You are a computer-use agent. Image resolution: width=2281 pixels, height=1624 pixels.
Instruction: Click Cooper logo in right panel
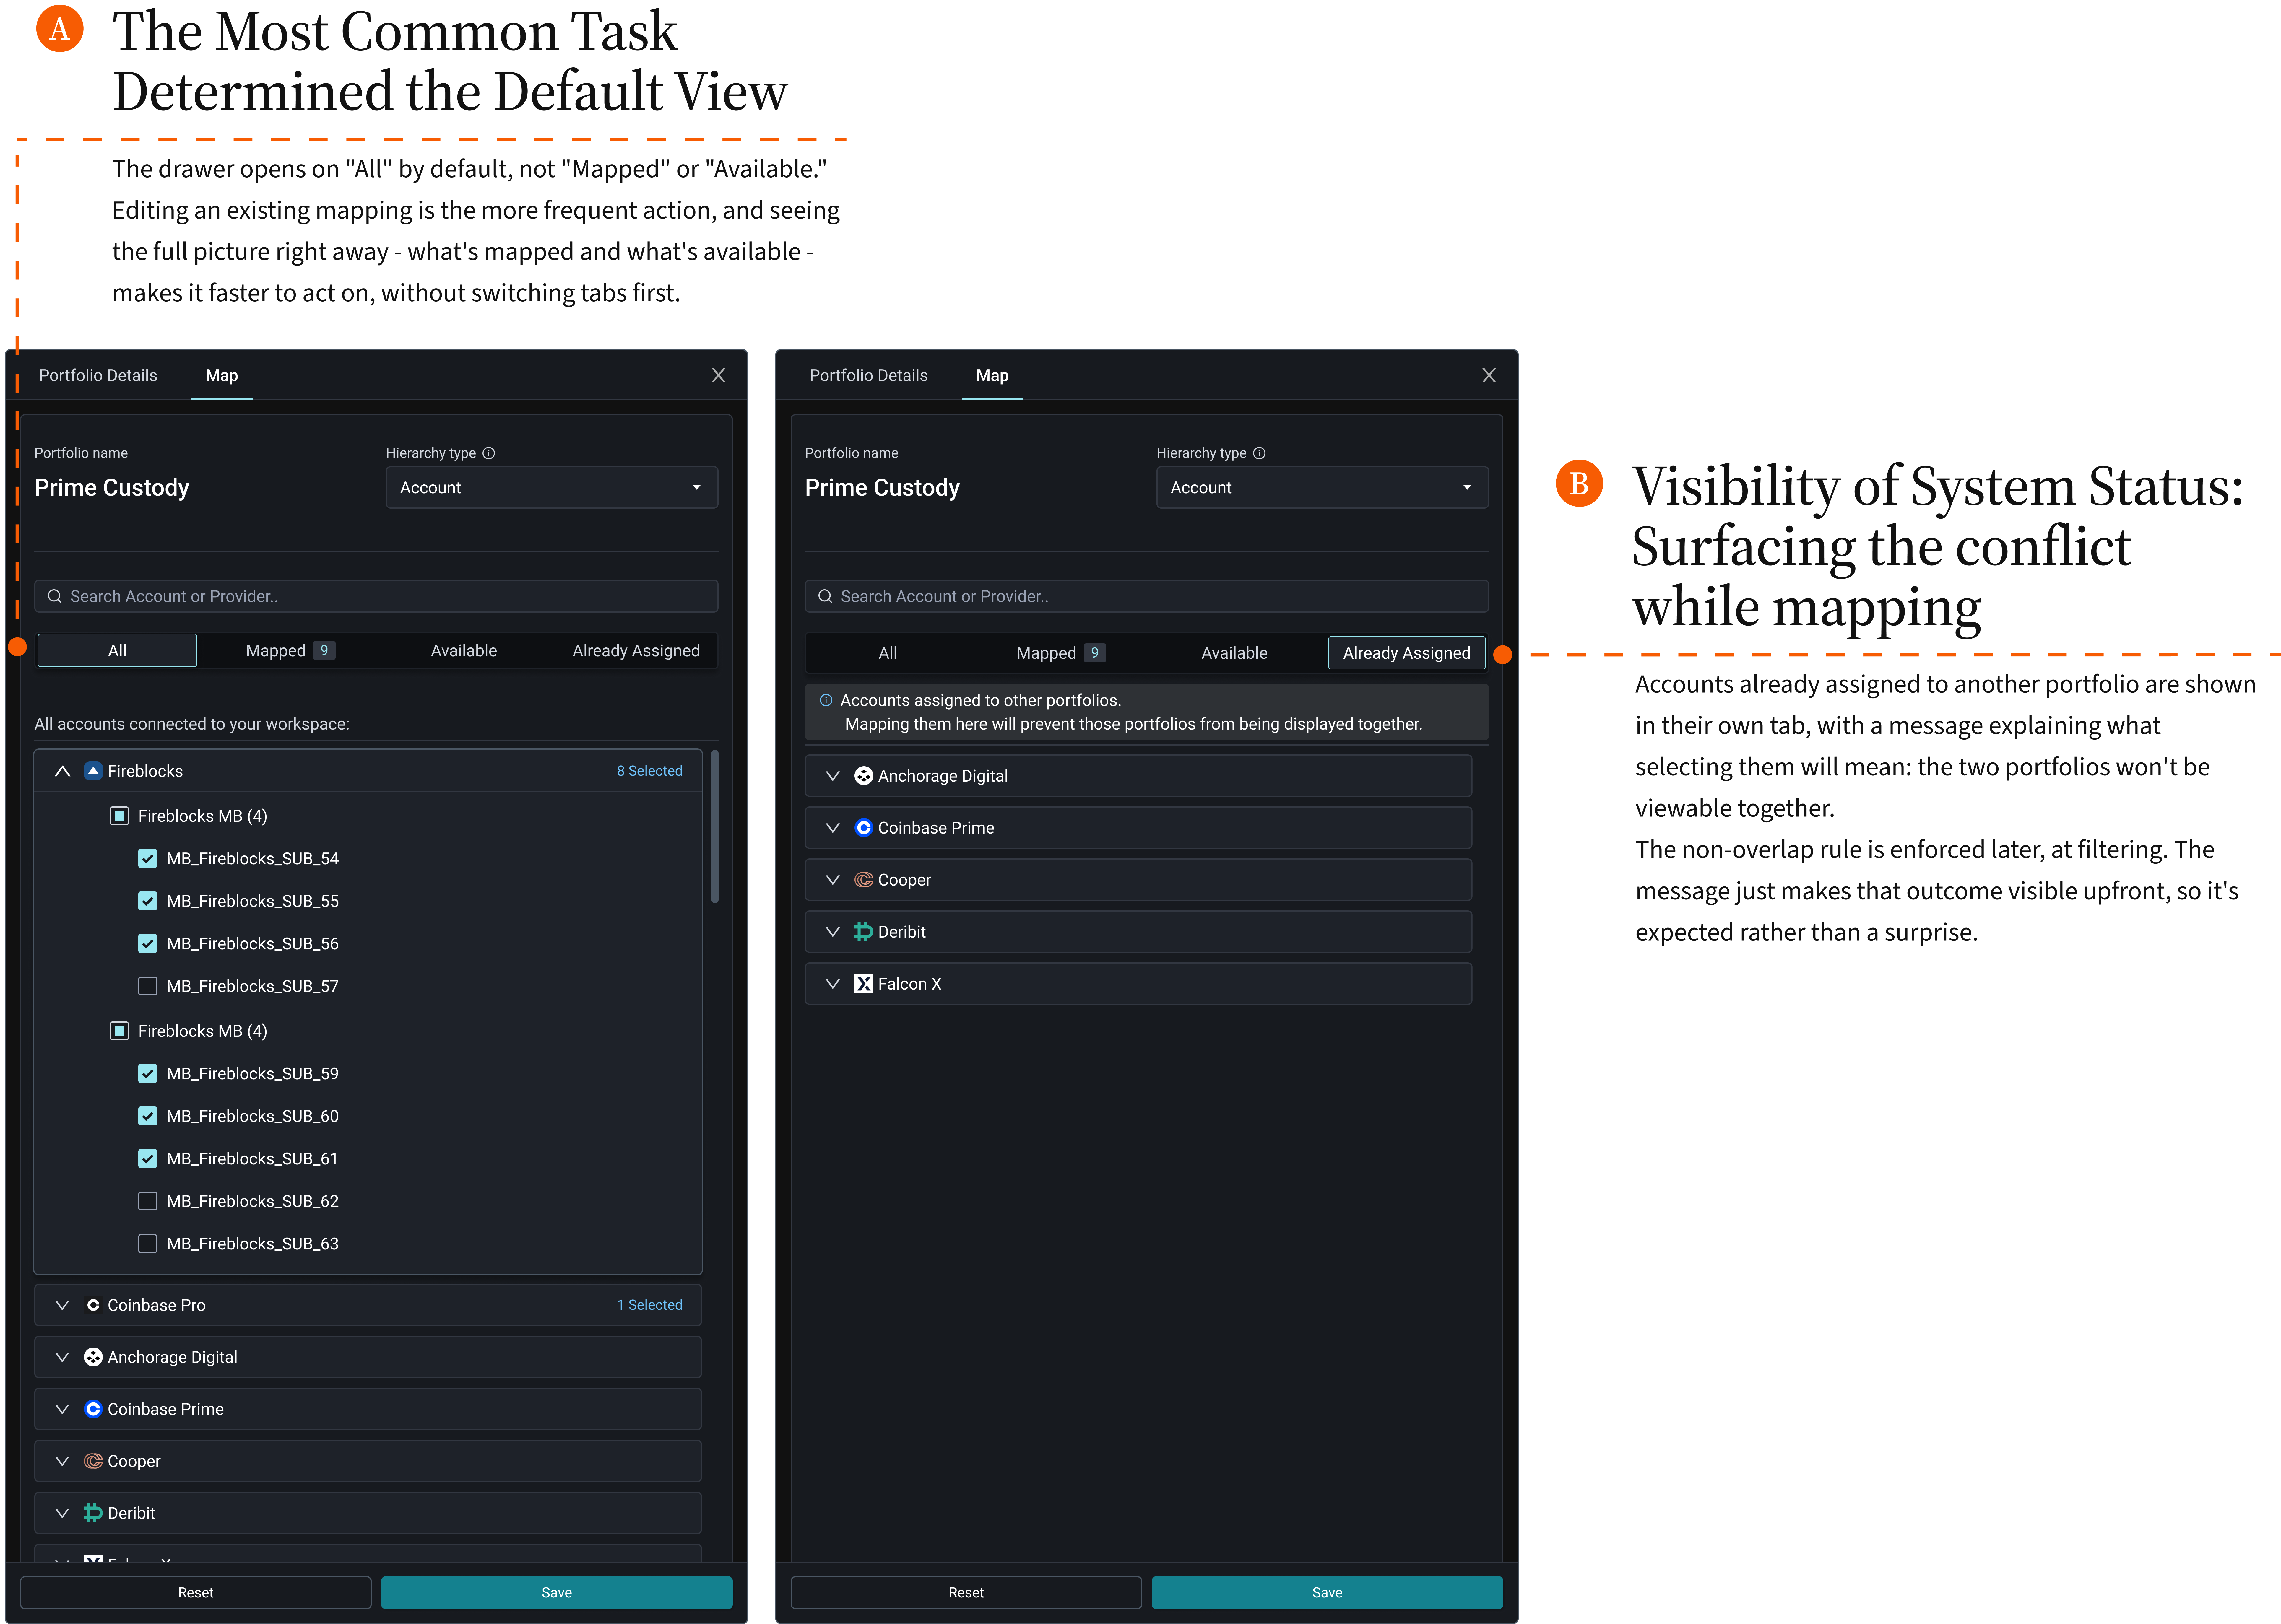pyautogui.click(x=864, y=880)
